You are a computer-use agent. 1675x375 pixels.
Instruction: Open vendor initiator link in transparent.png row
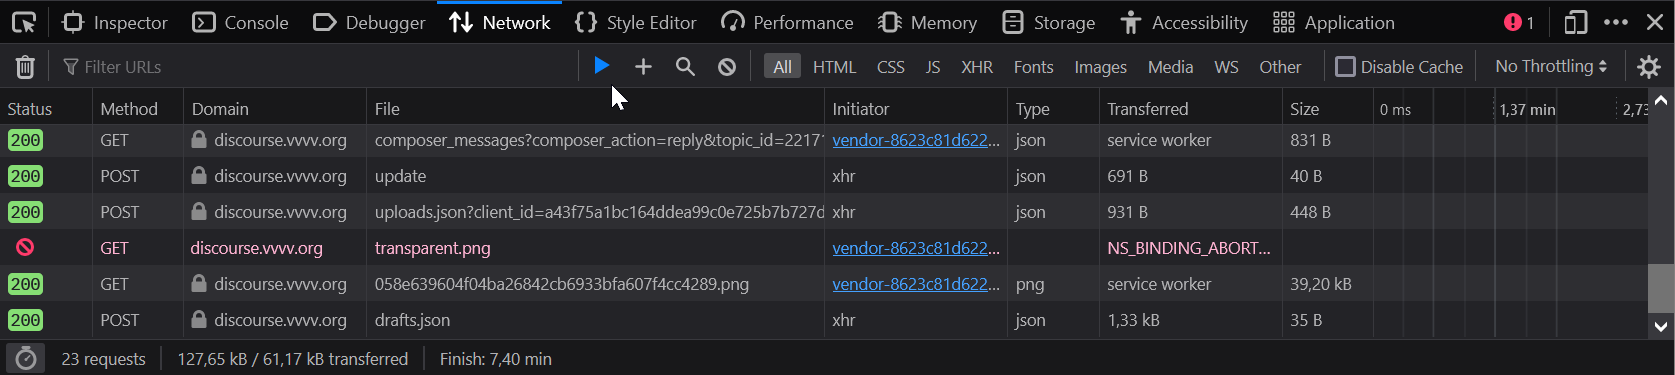coord(915,248)
